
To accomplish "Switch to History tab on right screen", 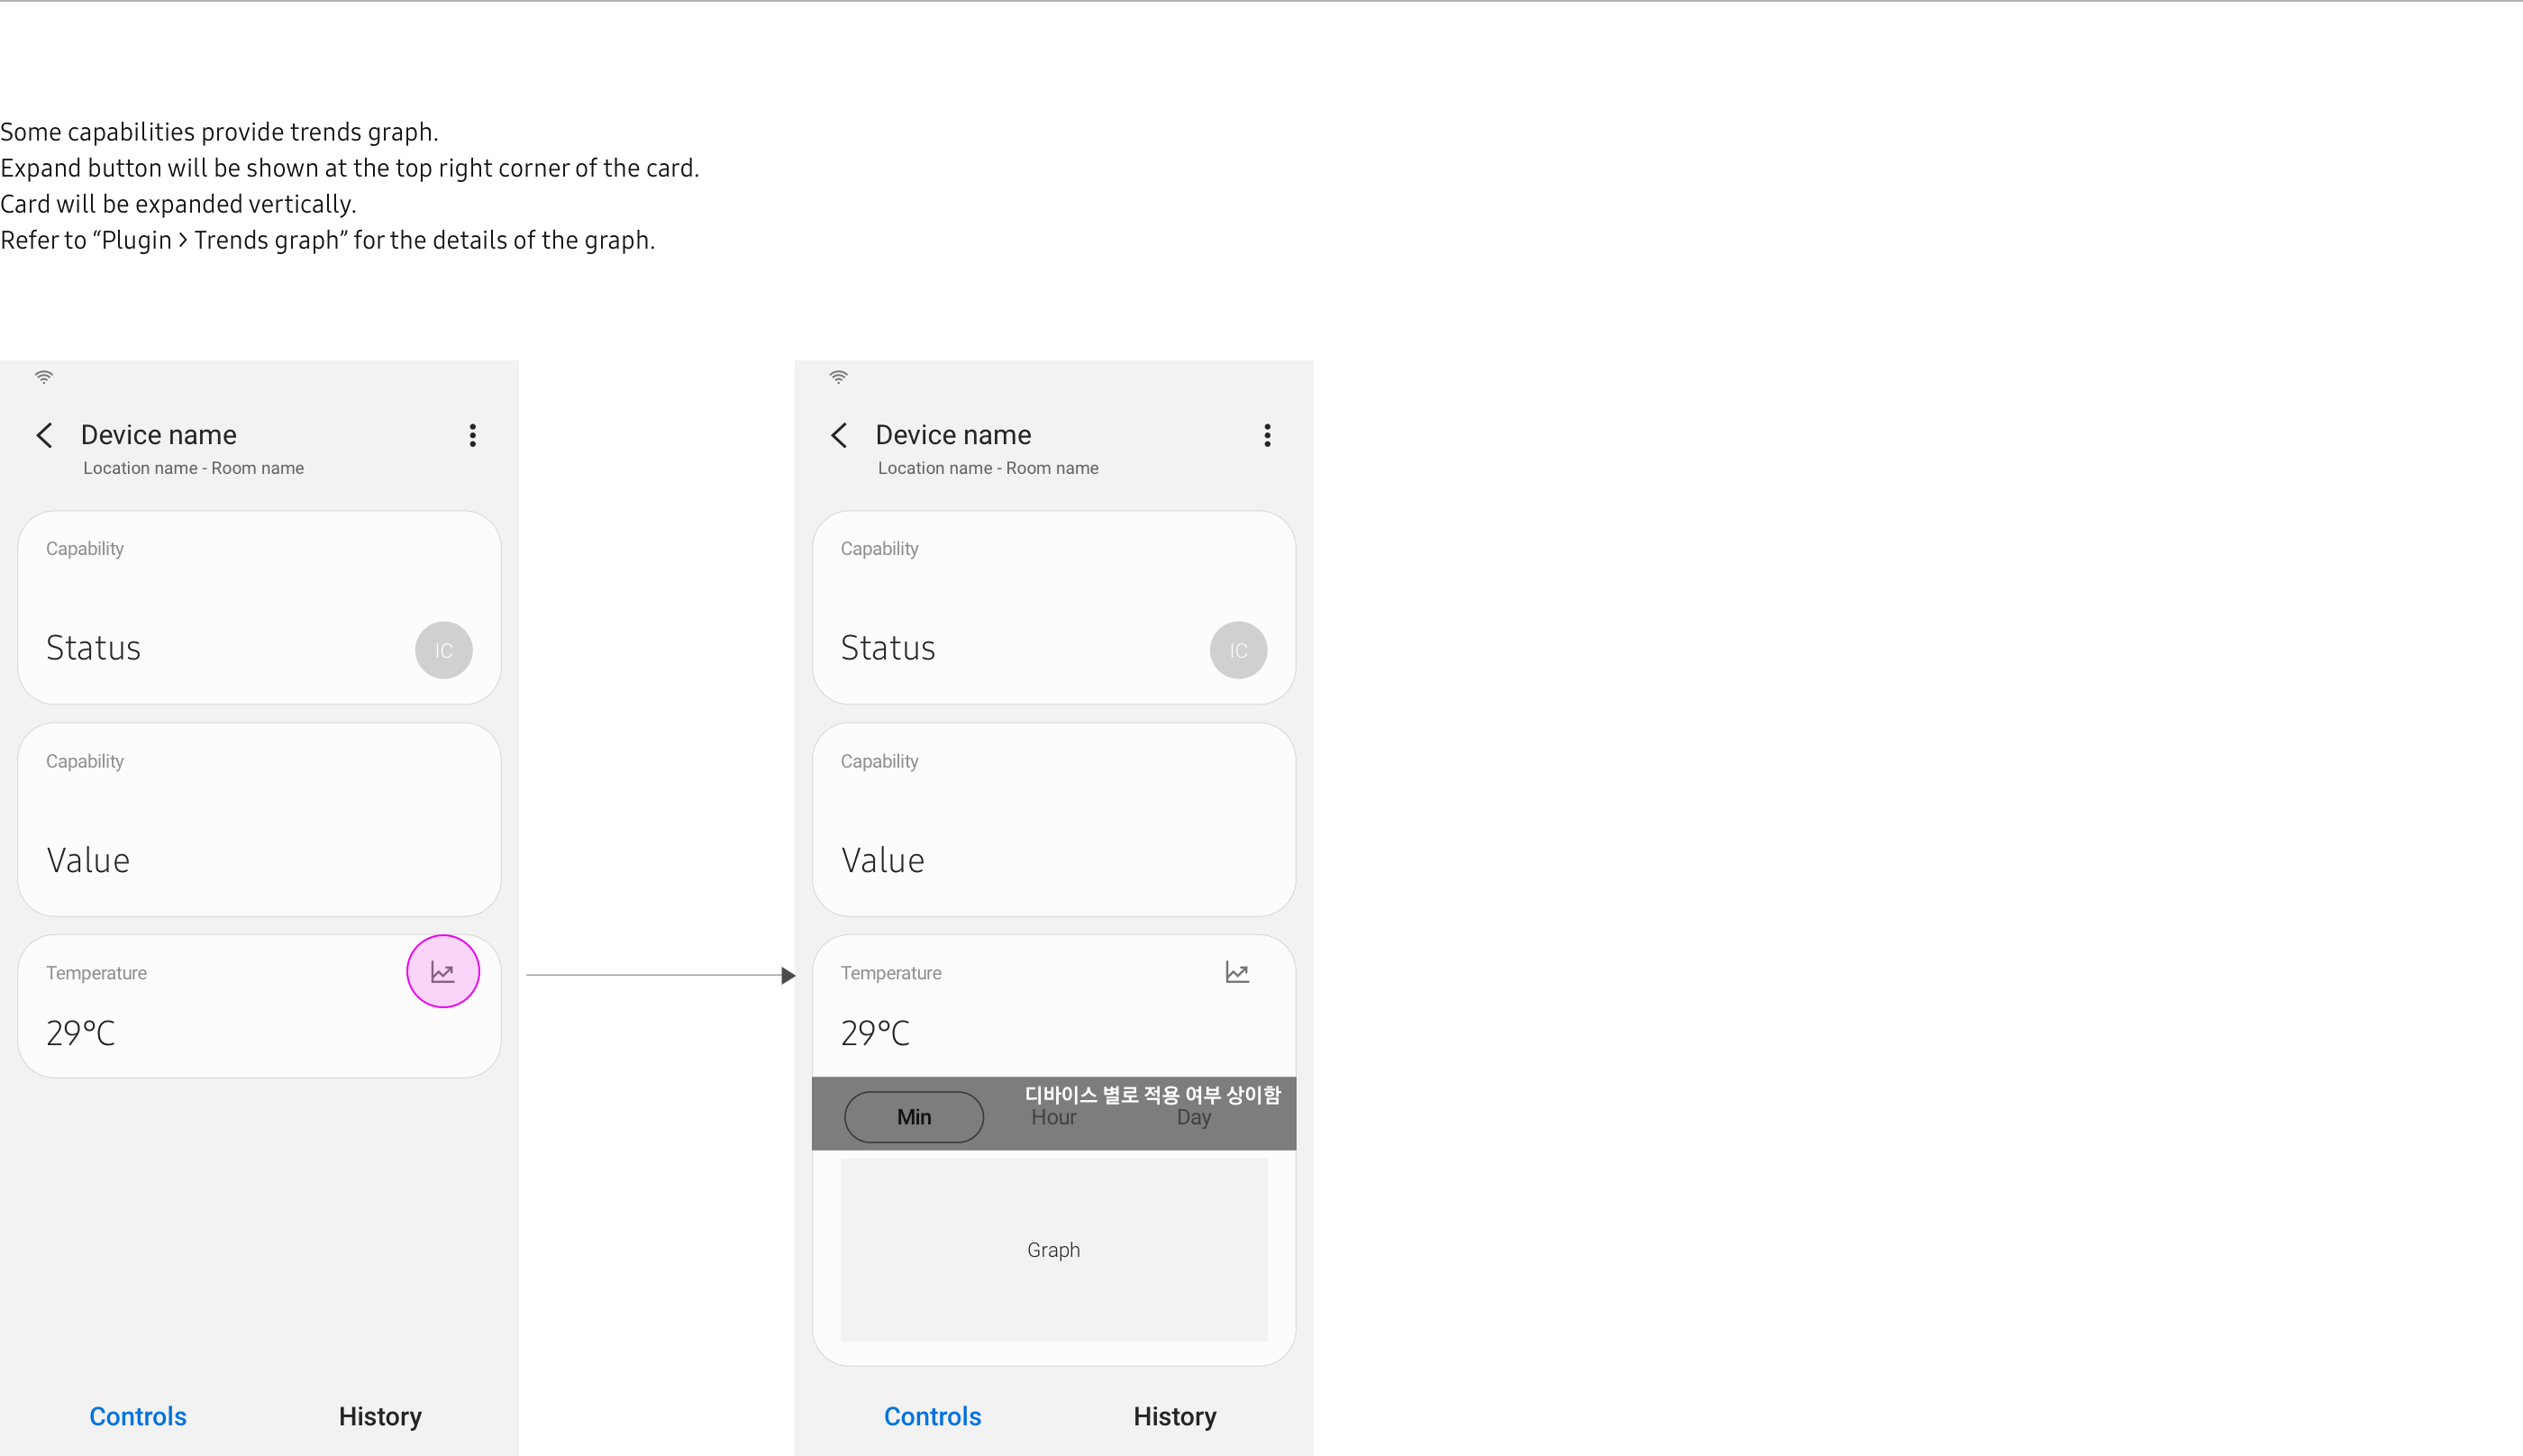I will (1174, 1416).
